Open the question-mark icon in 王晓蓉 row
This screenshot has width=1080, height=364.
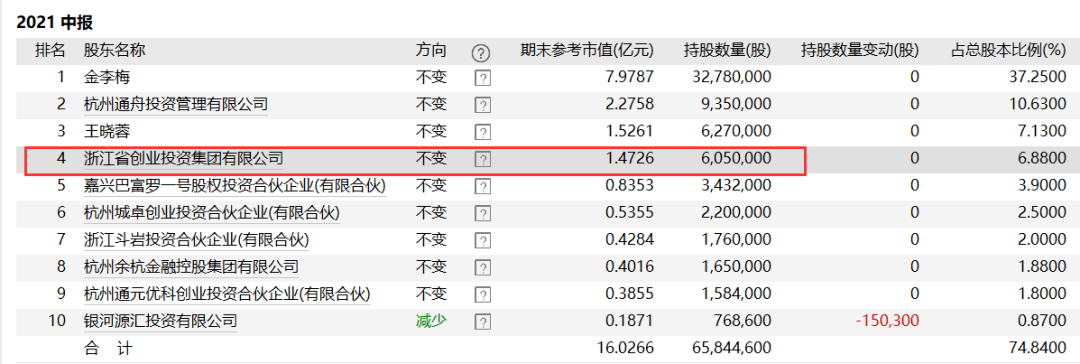(x=483, y=132)
